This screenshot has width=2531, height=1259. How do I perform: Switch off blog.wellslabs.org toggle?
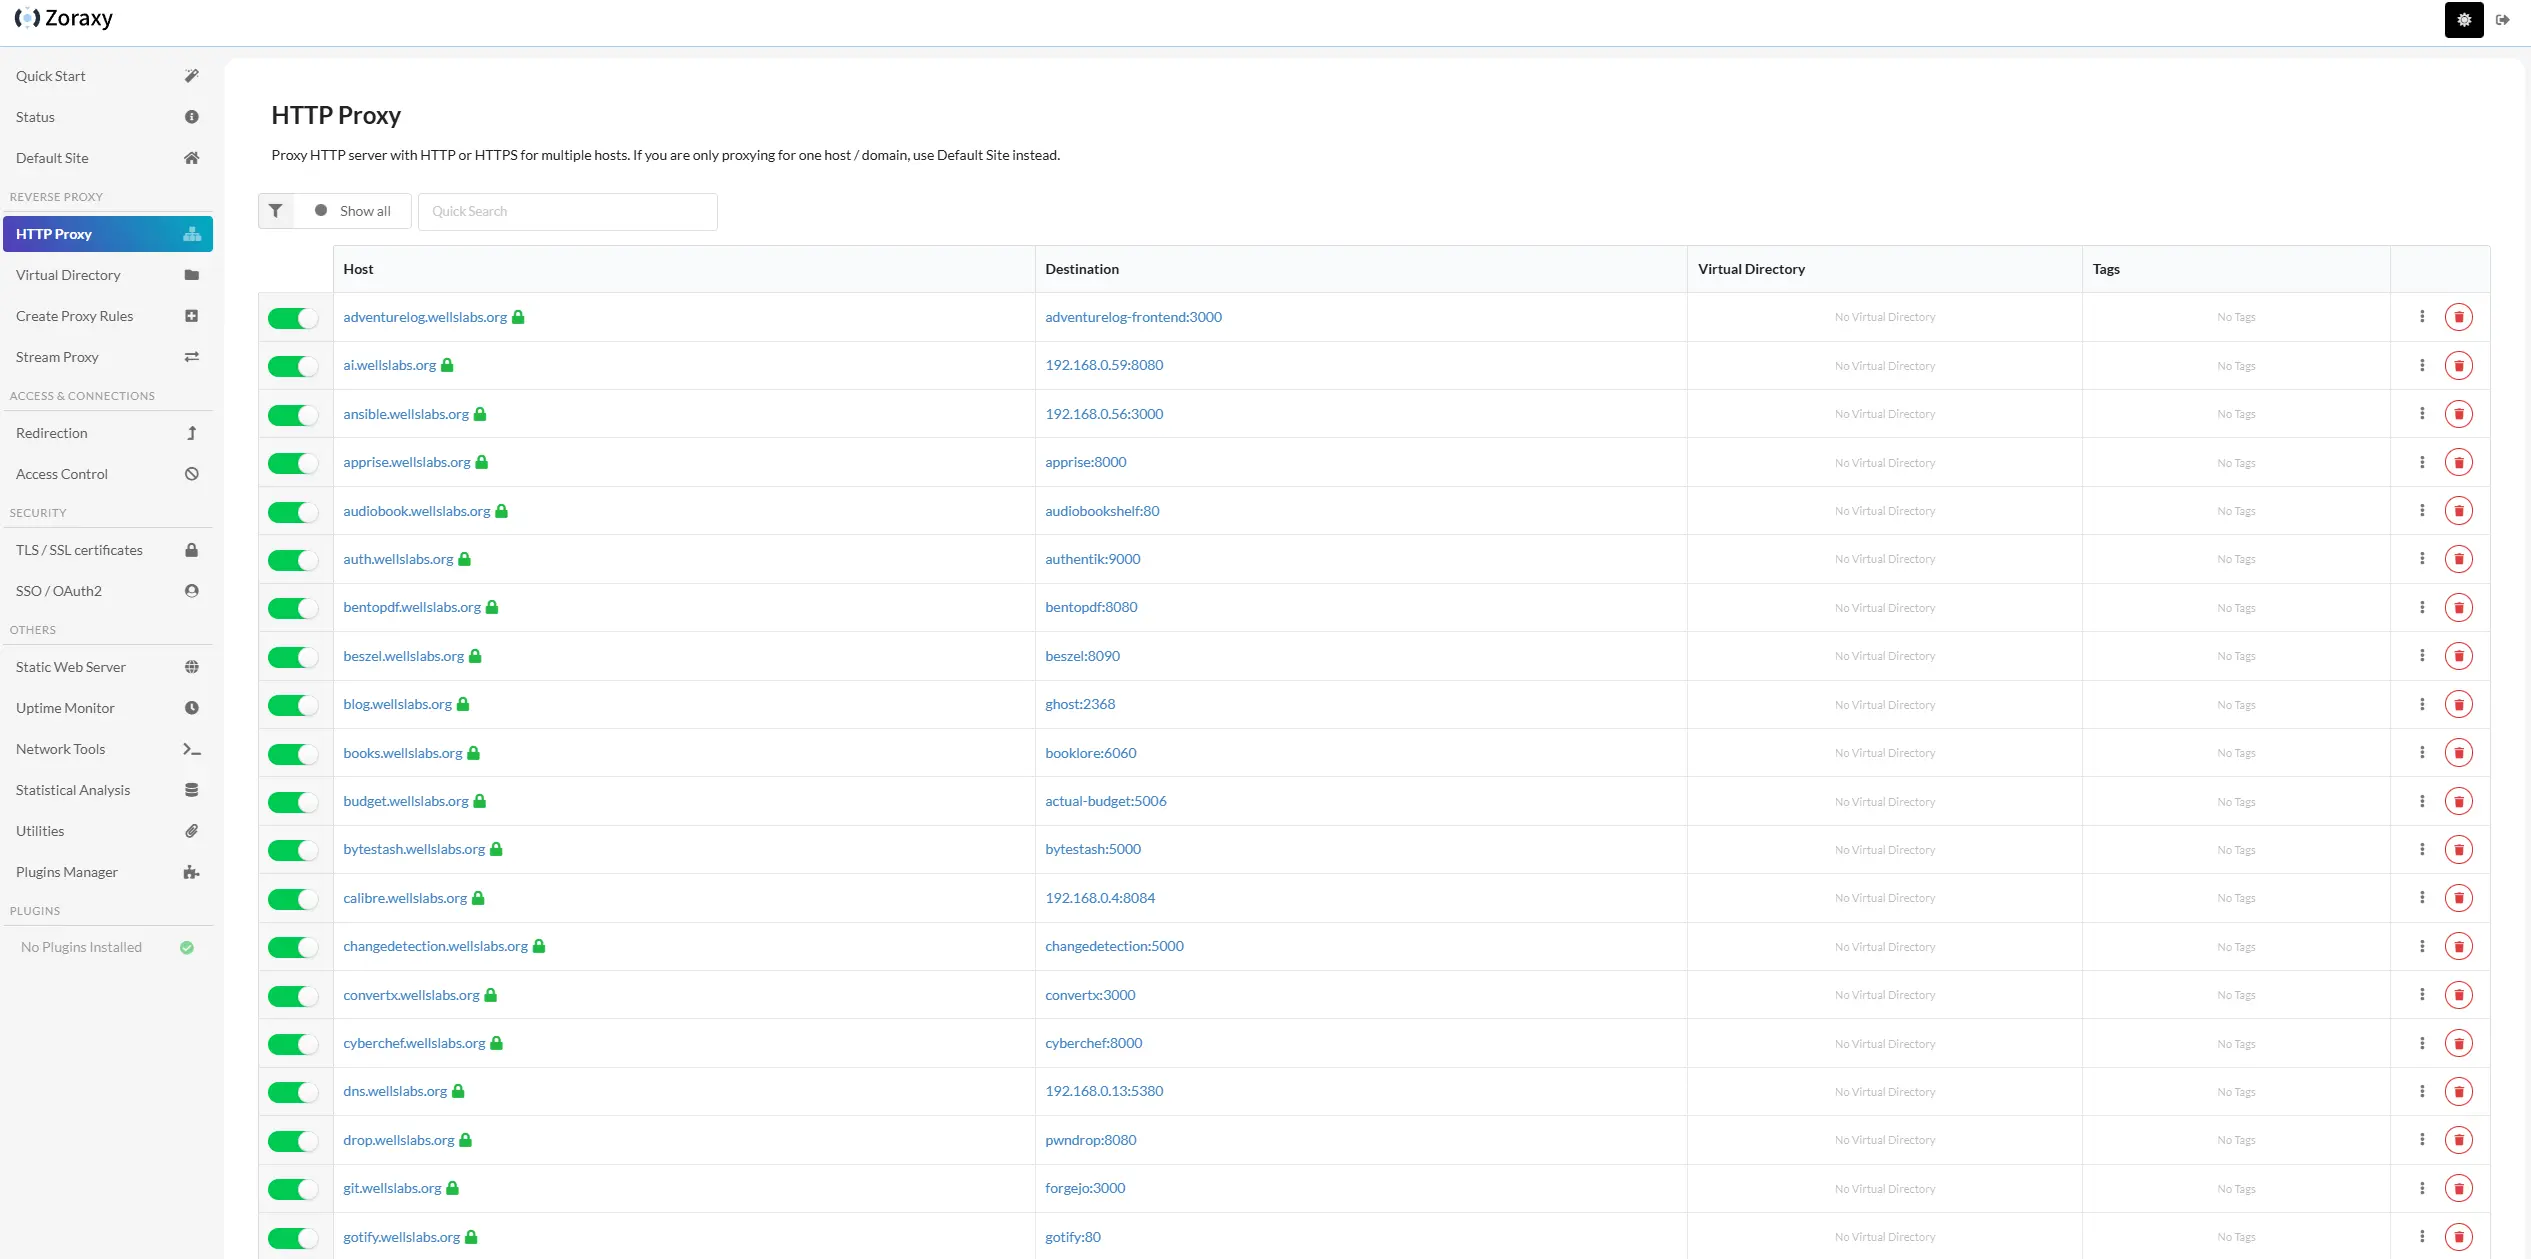click(293, 705)
